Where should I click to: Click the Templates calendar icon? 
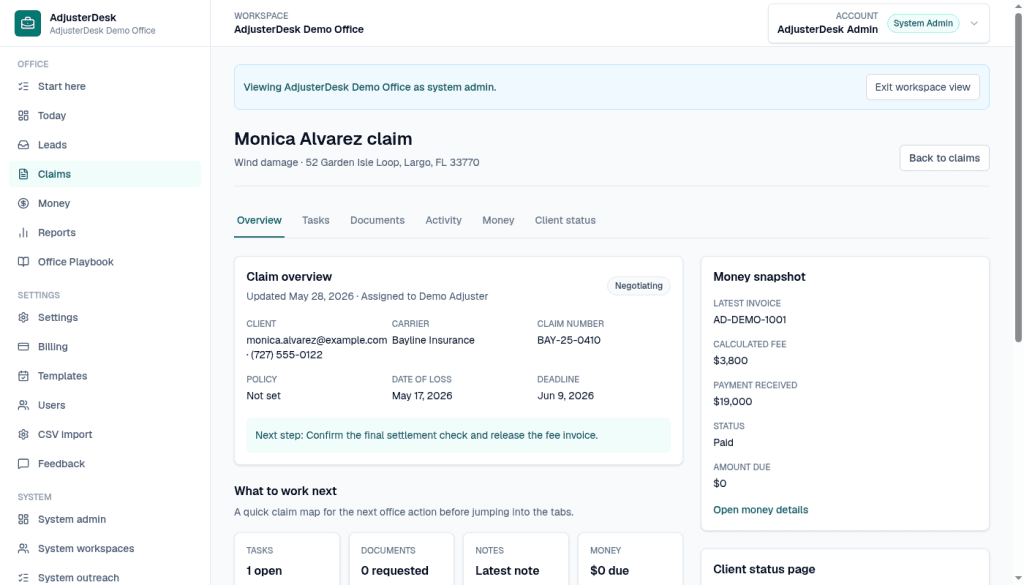point(24,376)
